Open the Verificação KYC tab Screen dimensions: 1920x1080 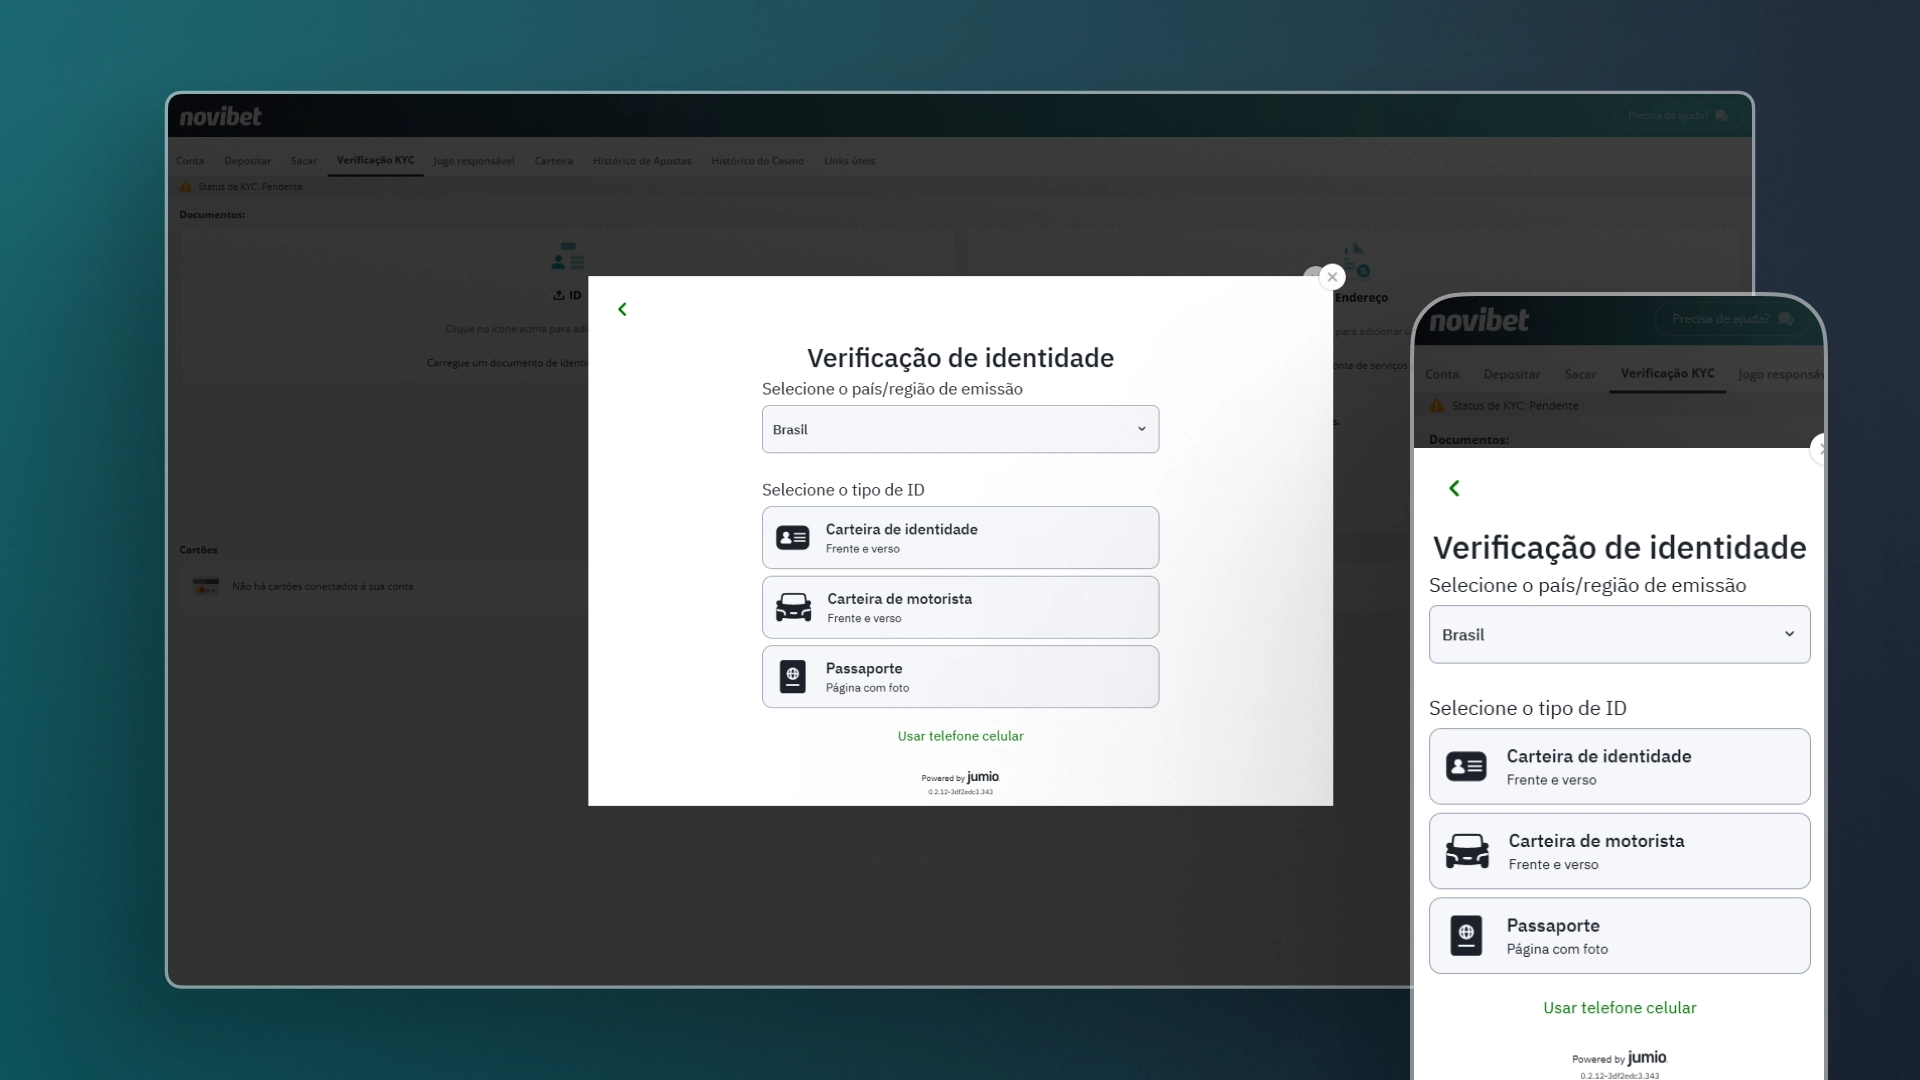coord(375,160)
